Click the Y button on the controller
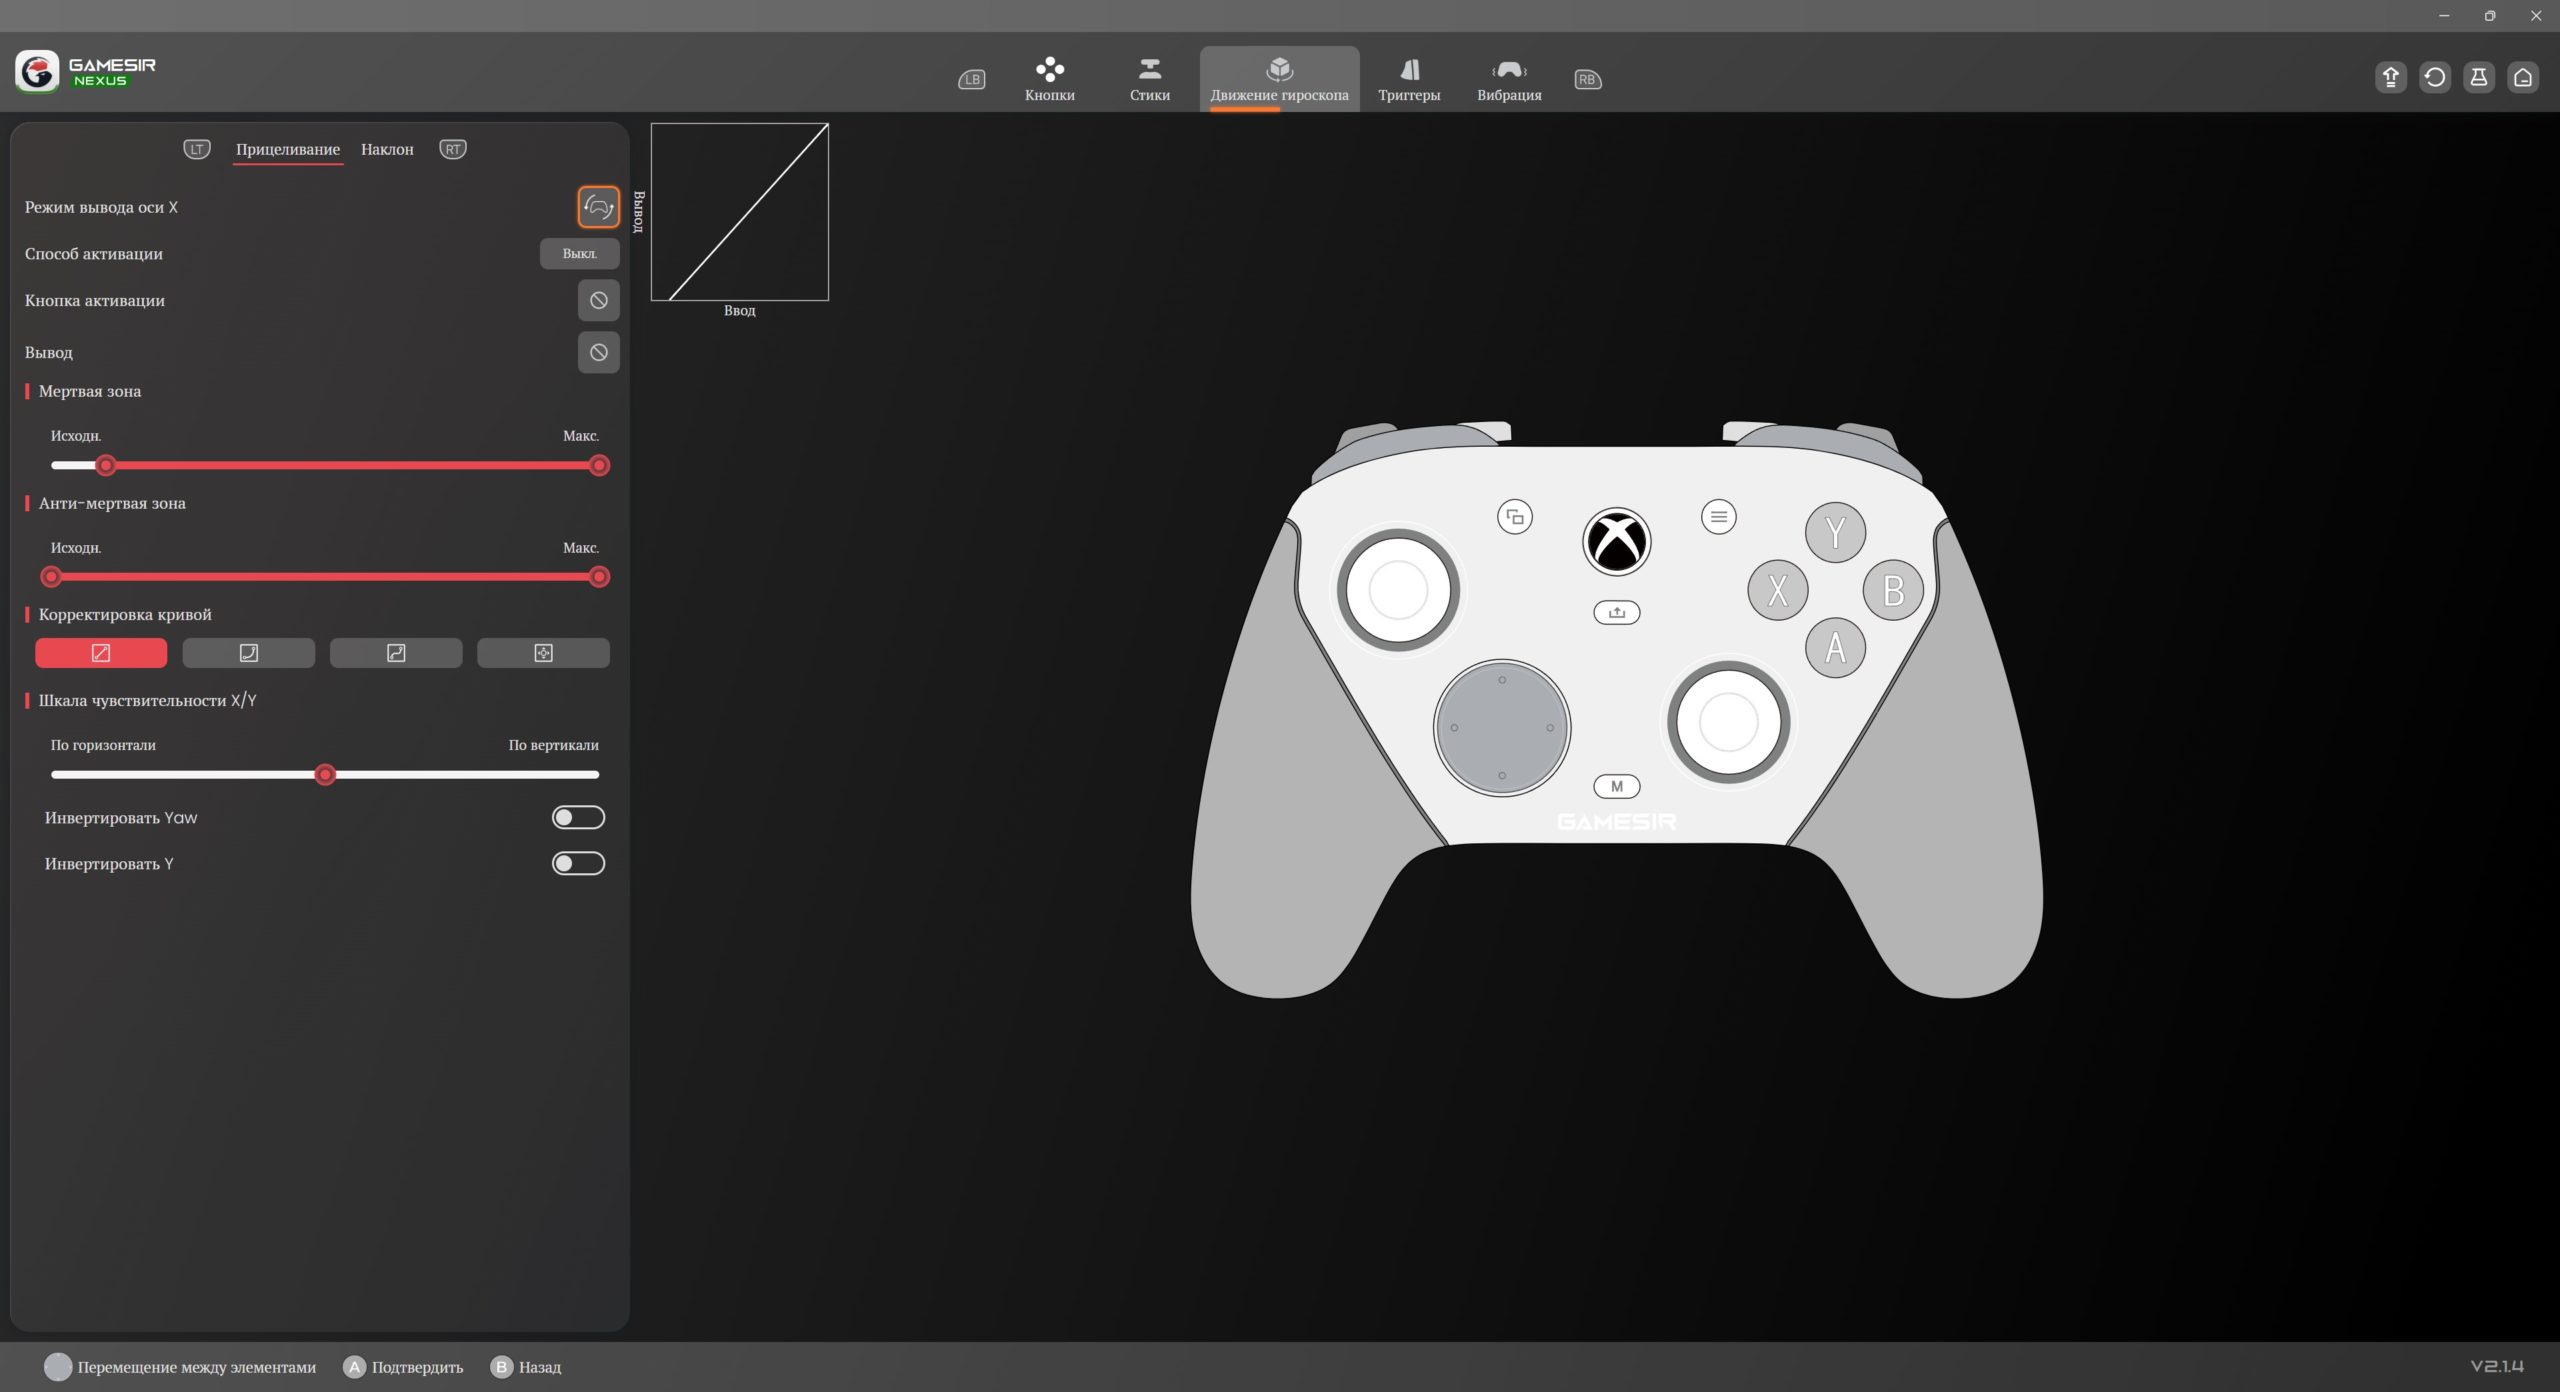The width and height of the screenshot is (2560, 1392). 1835,532
